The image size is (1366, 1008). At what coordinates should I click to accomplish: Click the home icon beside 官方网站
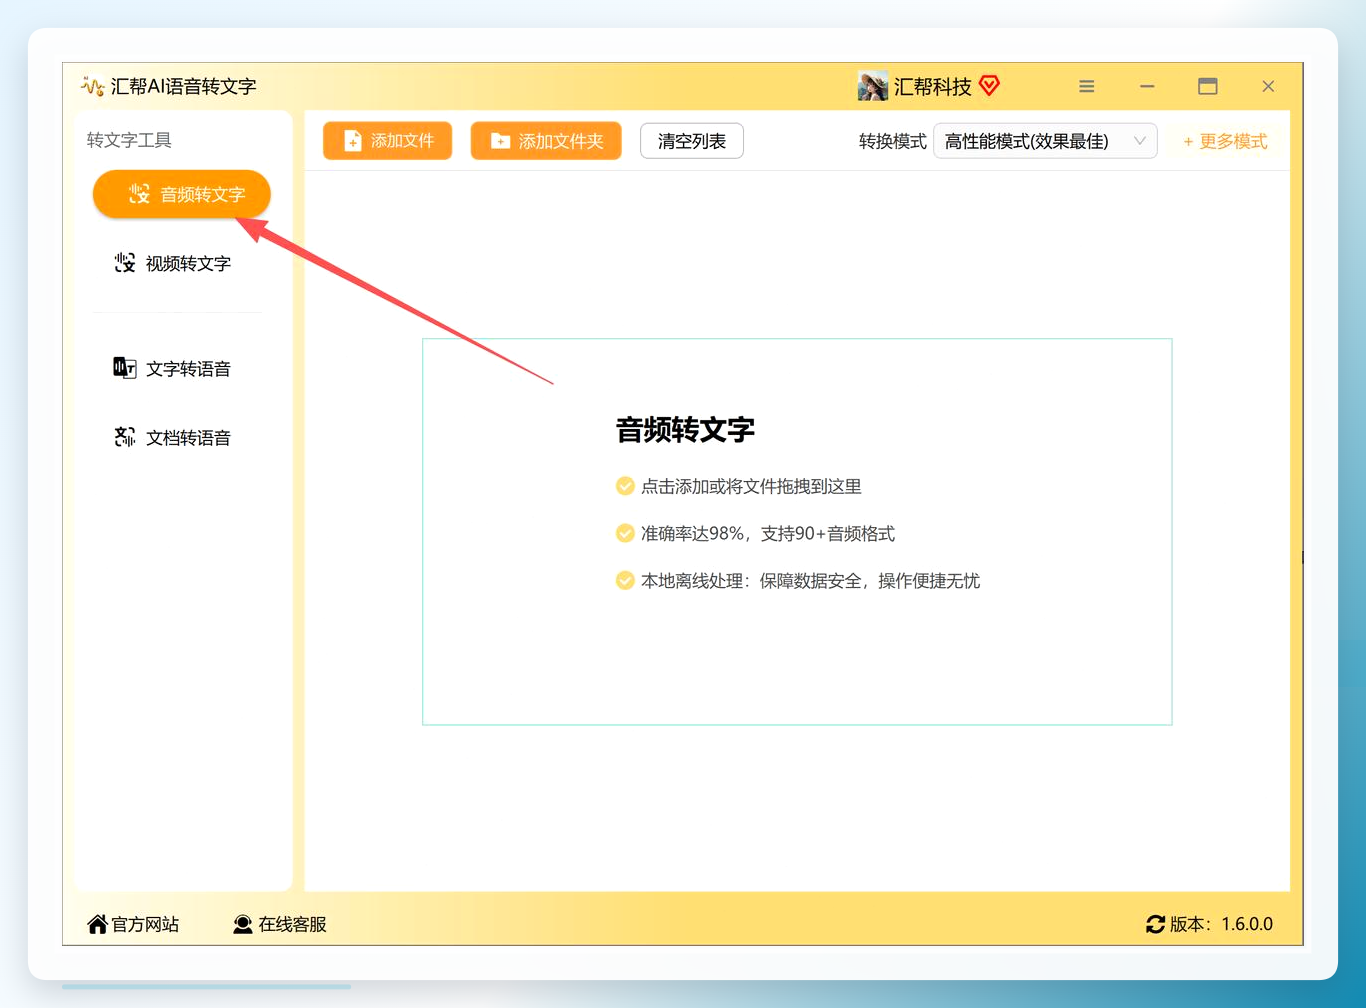point(97,924)
